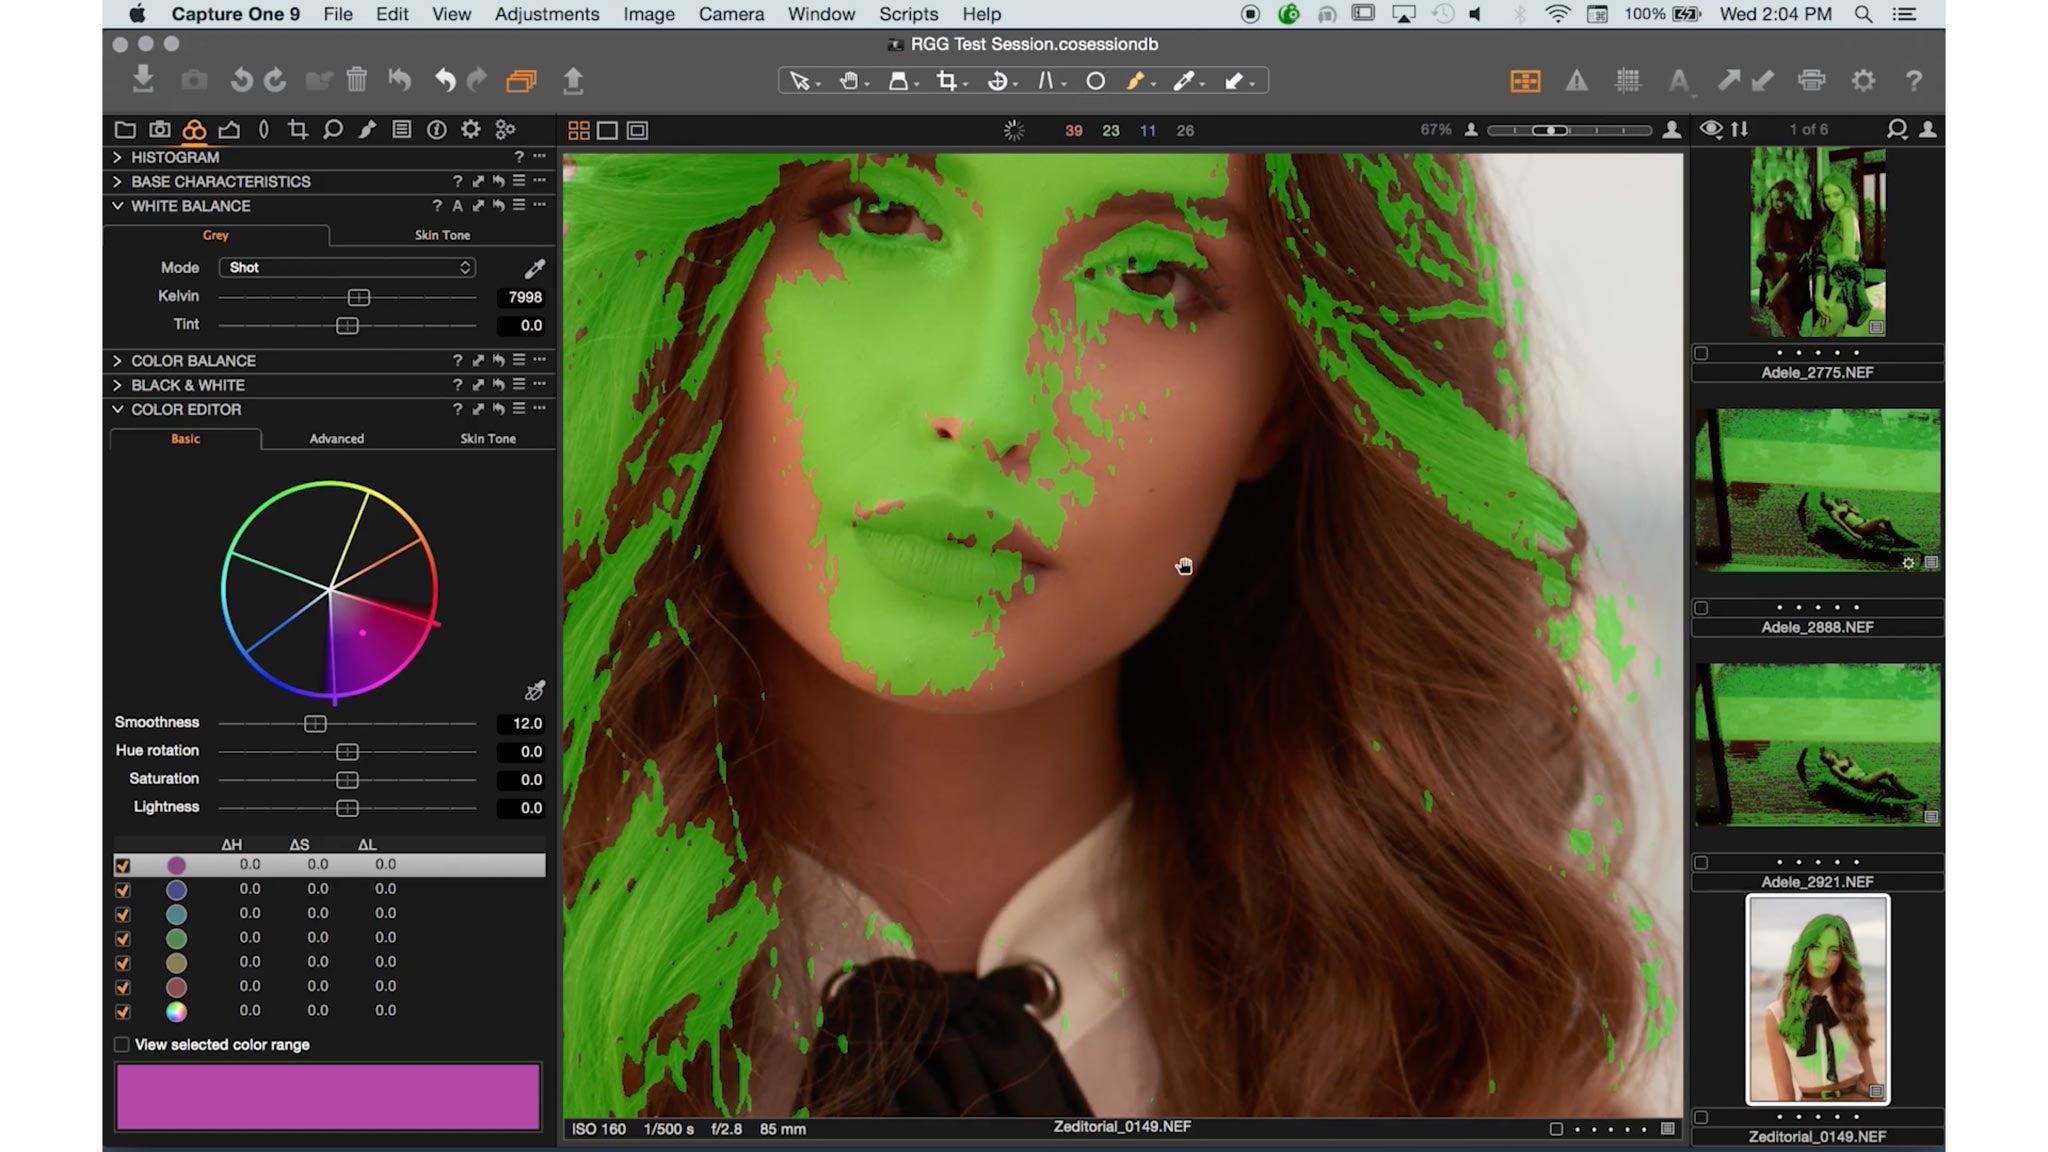Expand the Color Balance panel

coord(117,361)
